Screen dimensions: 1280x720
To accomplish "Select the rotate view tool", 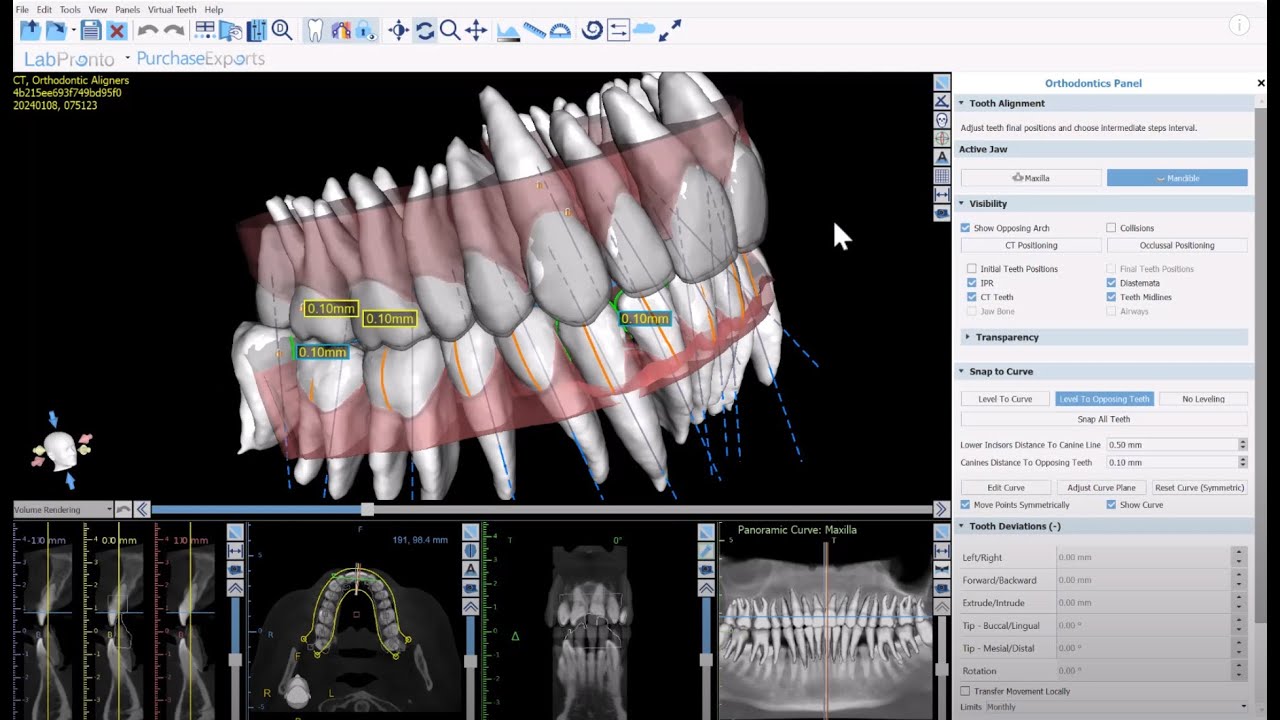I will [425, 31].
